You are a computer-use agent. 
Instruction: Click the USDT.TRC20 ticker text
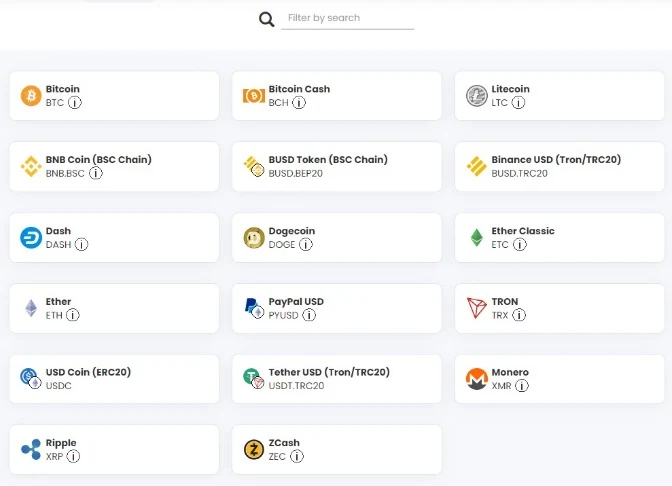[296, 386]
